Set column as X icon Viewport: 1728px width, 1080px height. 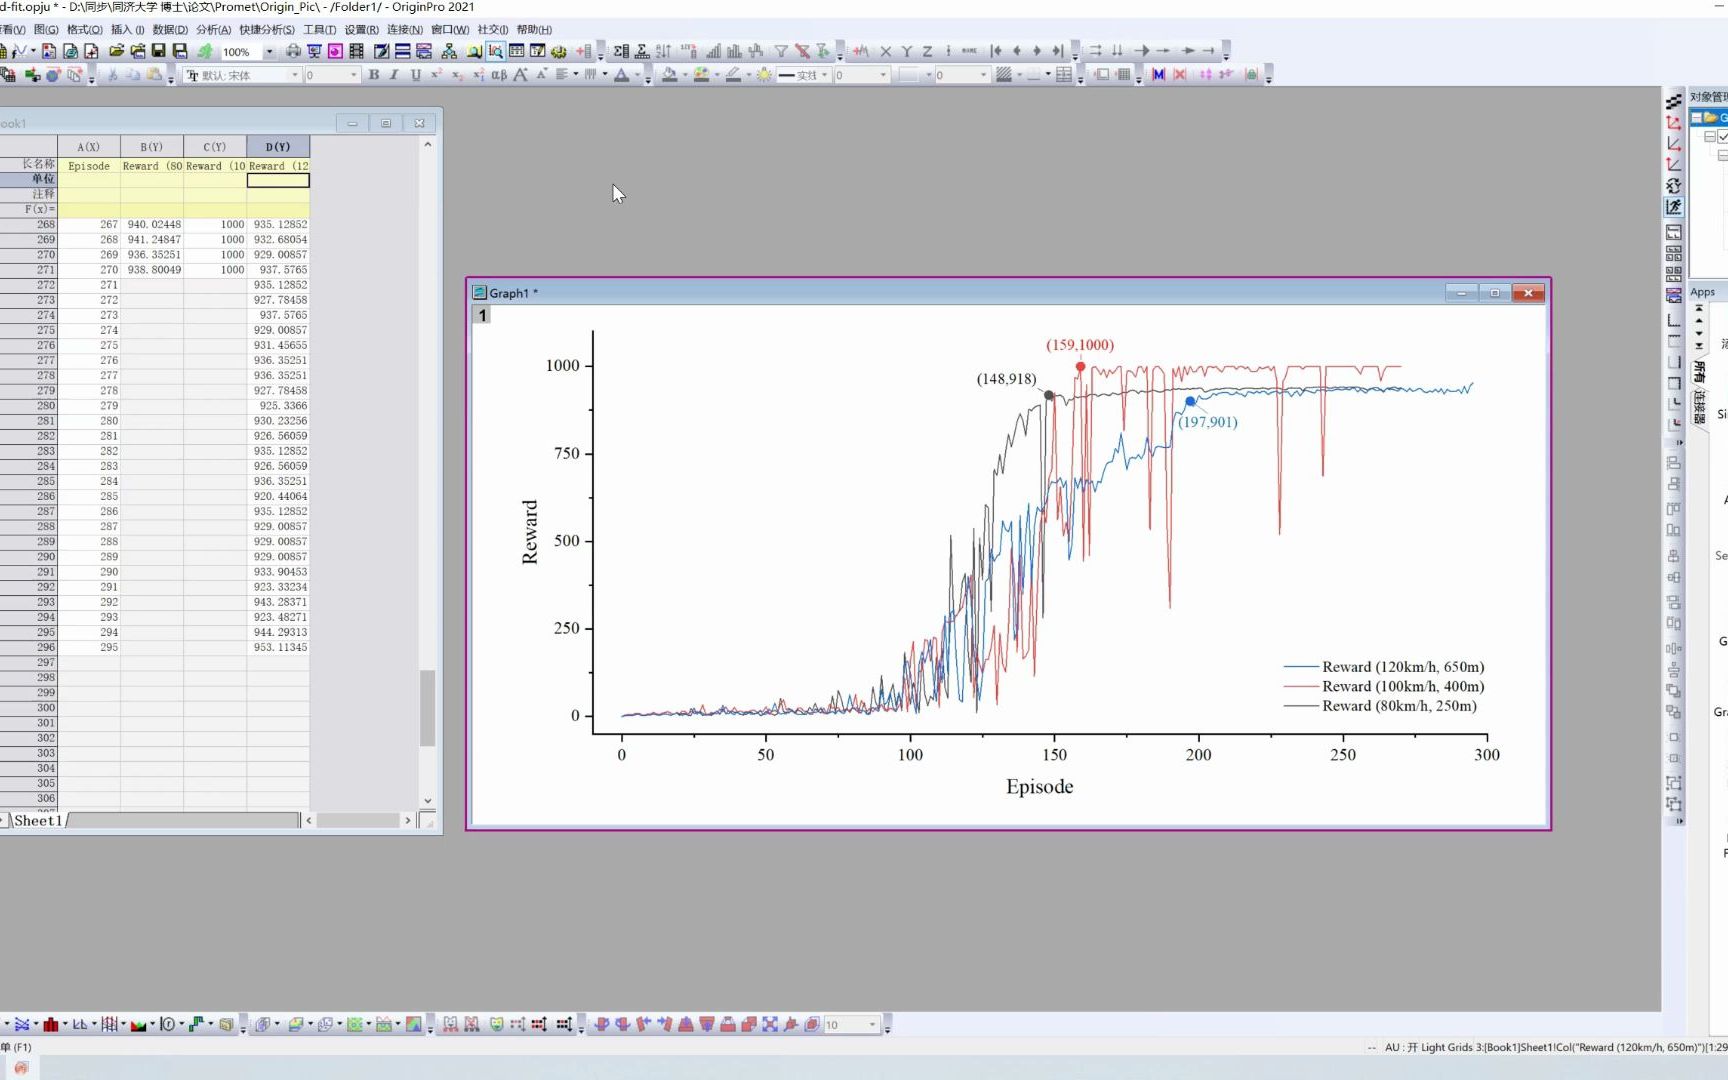click(x=885, y=51)
